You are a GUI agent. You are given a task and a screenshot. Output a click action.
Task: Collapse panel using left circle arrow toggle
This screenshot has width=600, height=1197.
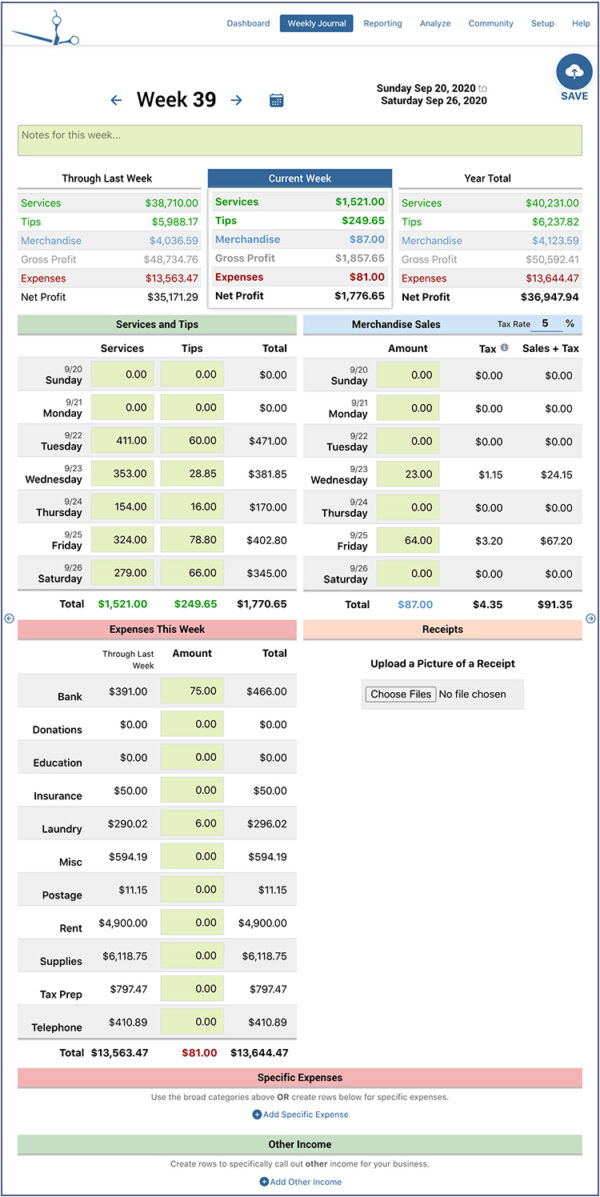(8, 618)
